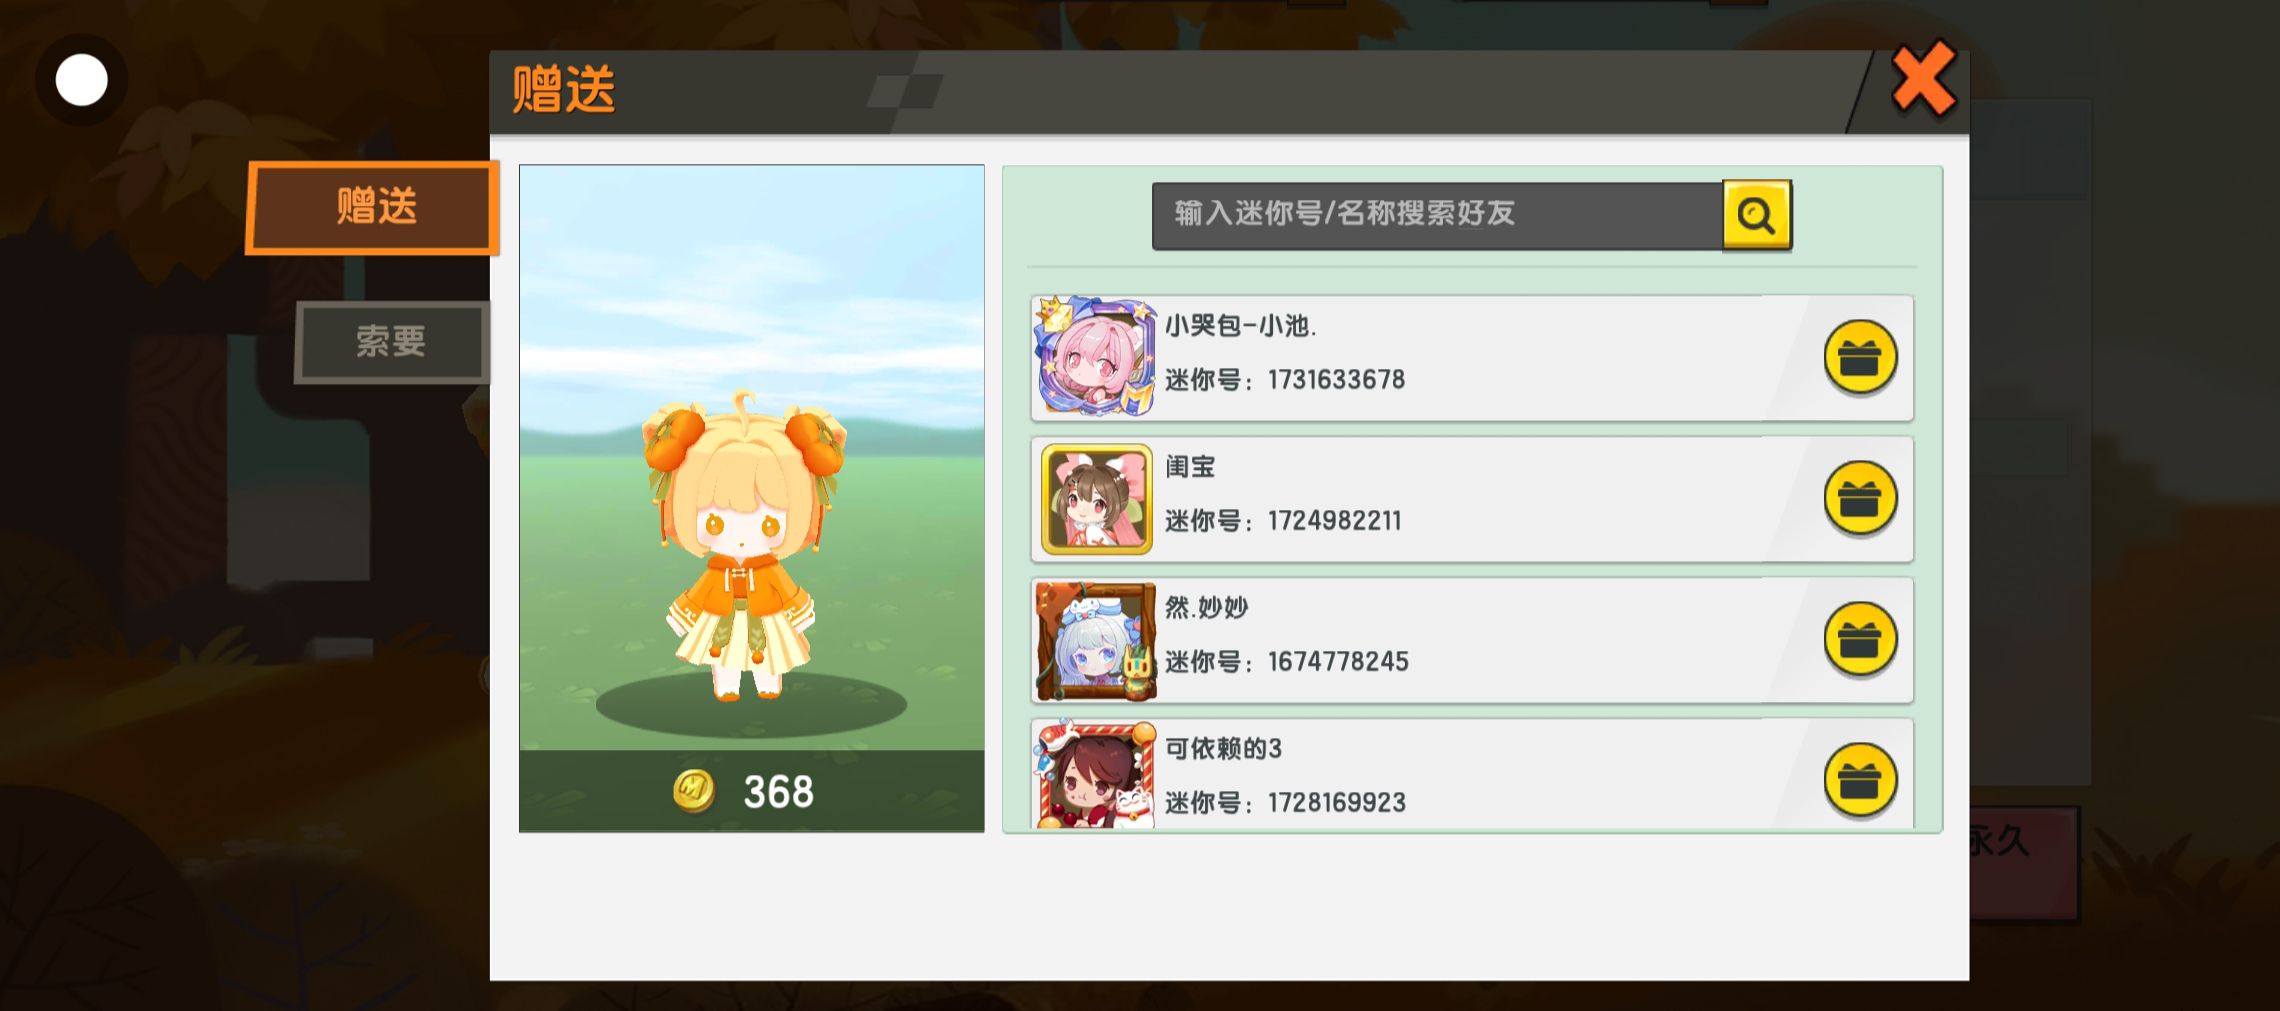Click 闺宝's profile avatar
2280x1011 pixels.
point(1096,498)
